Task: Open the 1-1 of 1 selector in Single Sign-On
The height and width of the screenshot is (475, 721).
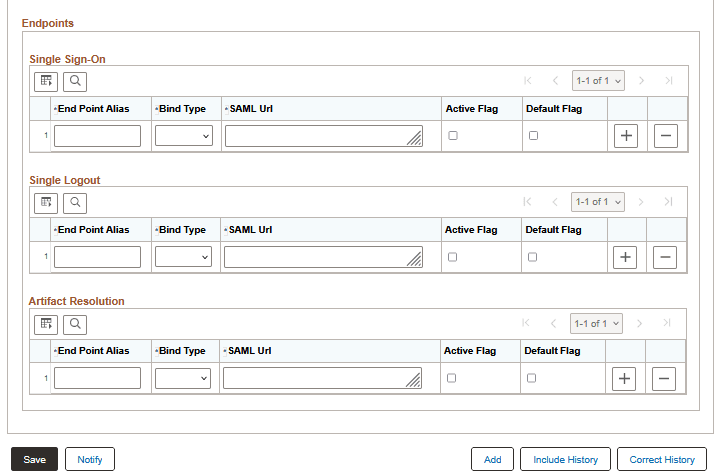Action: click(x=598, y=81)
